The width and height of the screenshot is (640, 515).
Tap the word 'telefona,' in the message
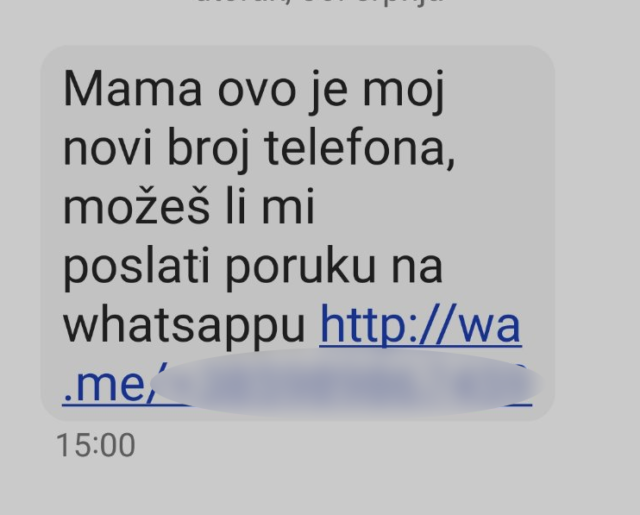point(360,147)
